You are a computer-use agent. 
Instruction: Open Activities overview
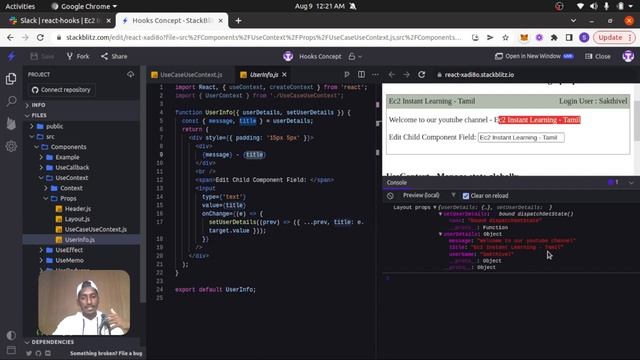(x=20, y=6)
